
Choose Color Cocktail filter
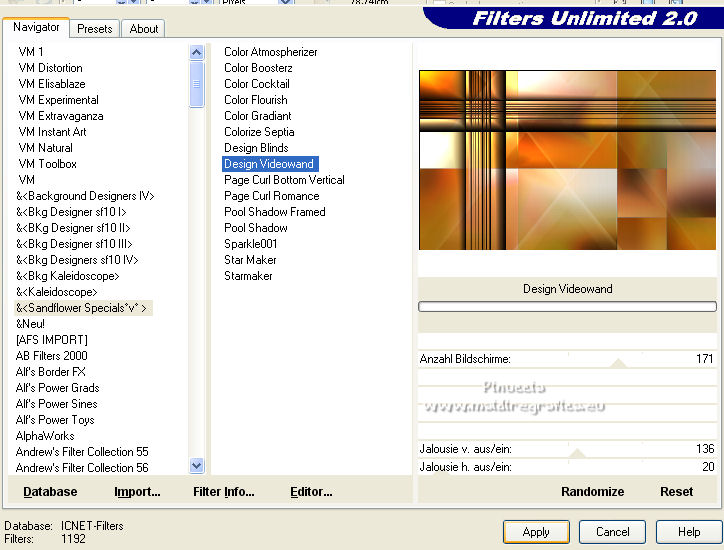pos(257,84)
